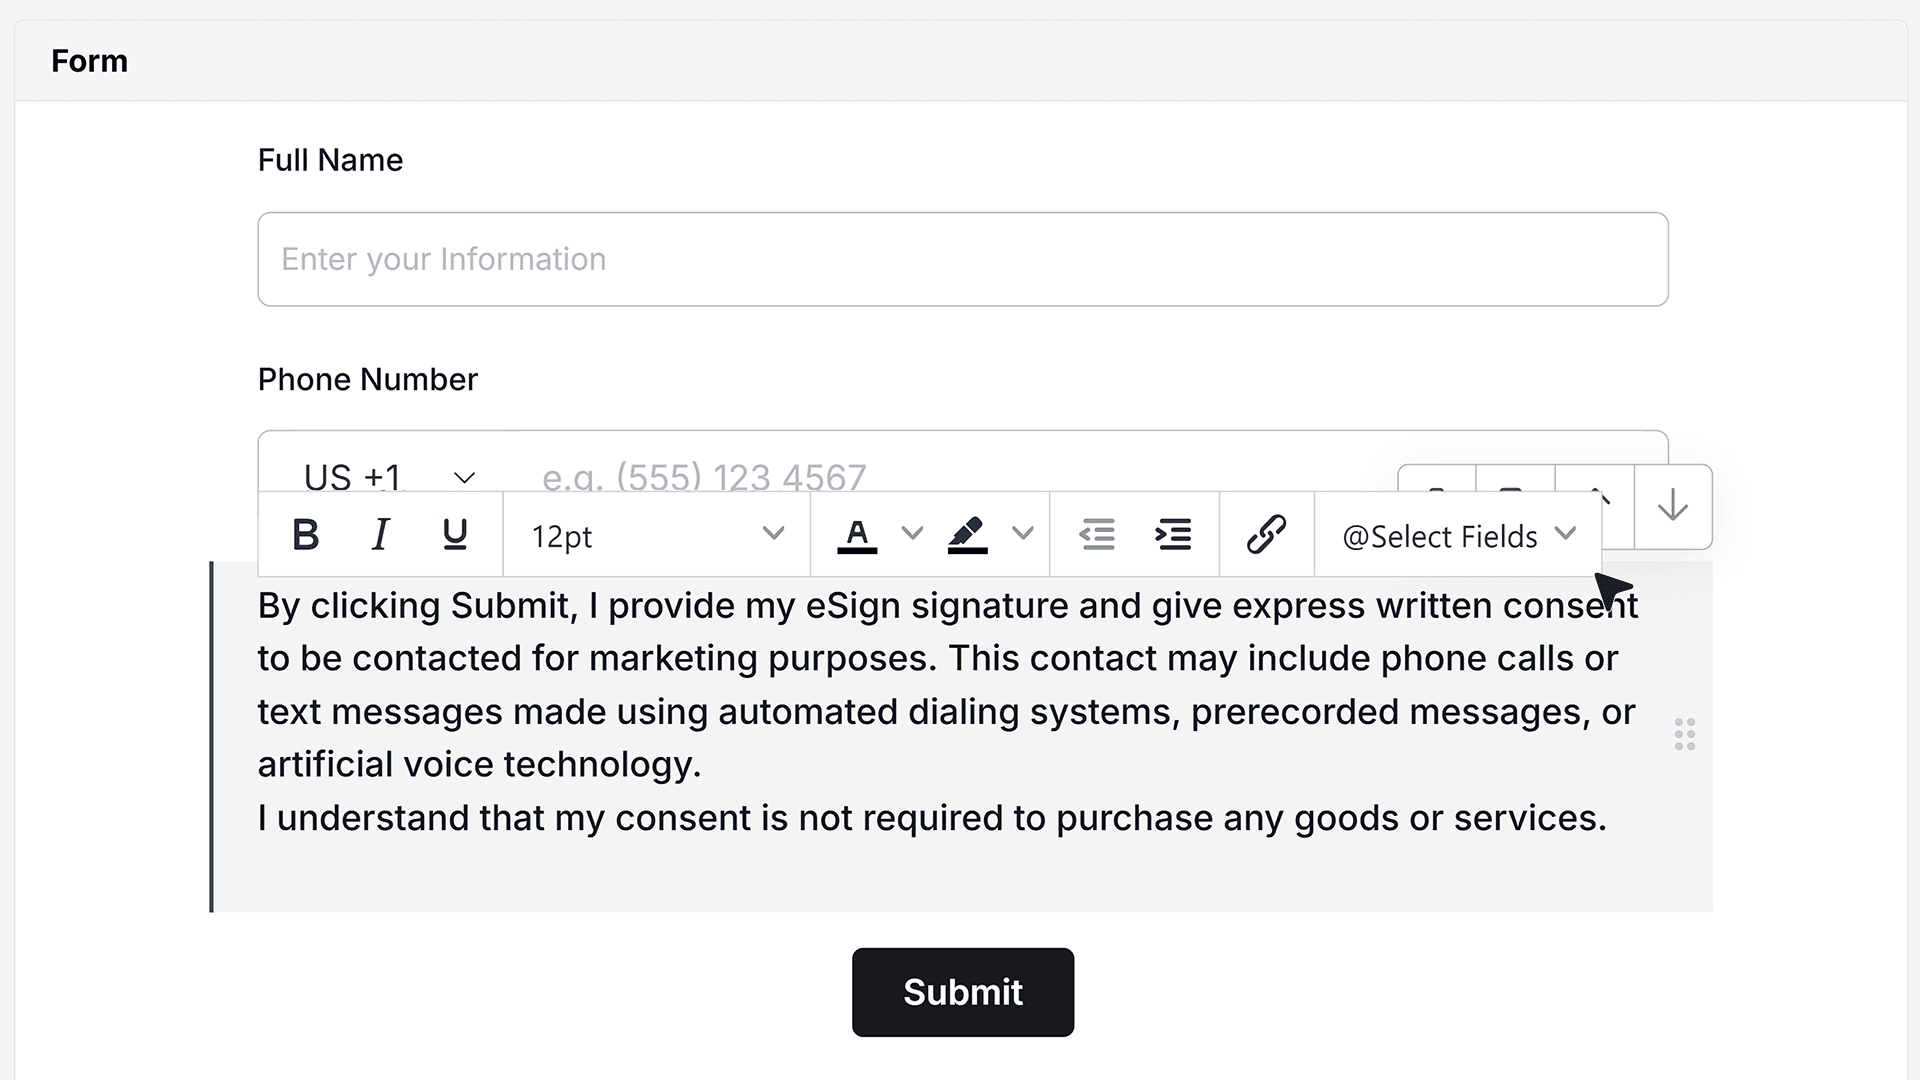Move element down with arrow icon
This screenshot has height=1080, width=1920.
click(1673, 507)
